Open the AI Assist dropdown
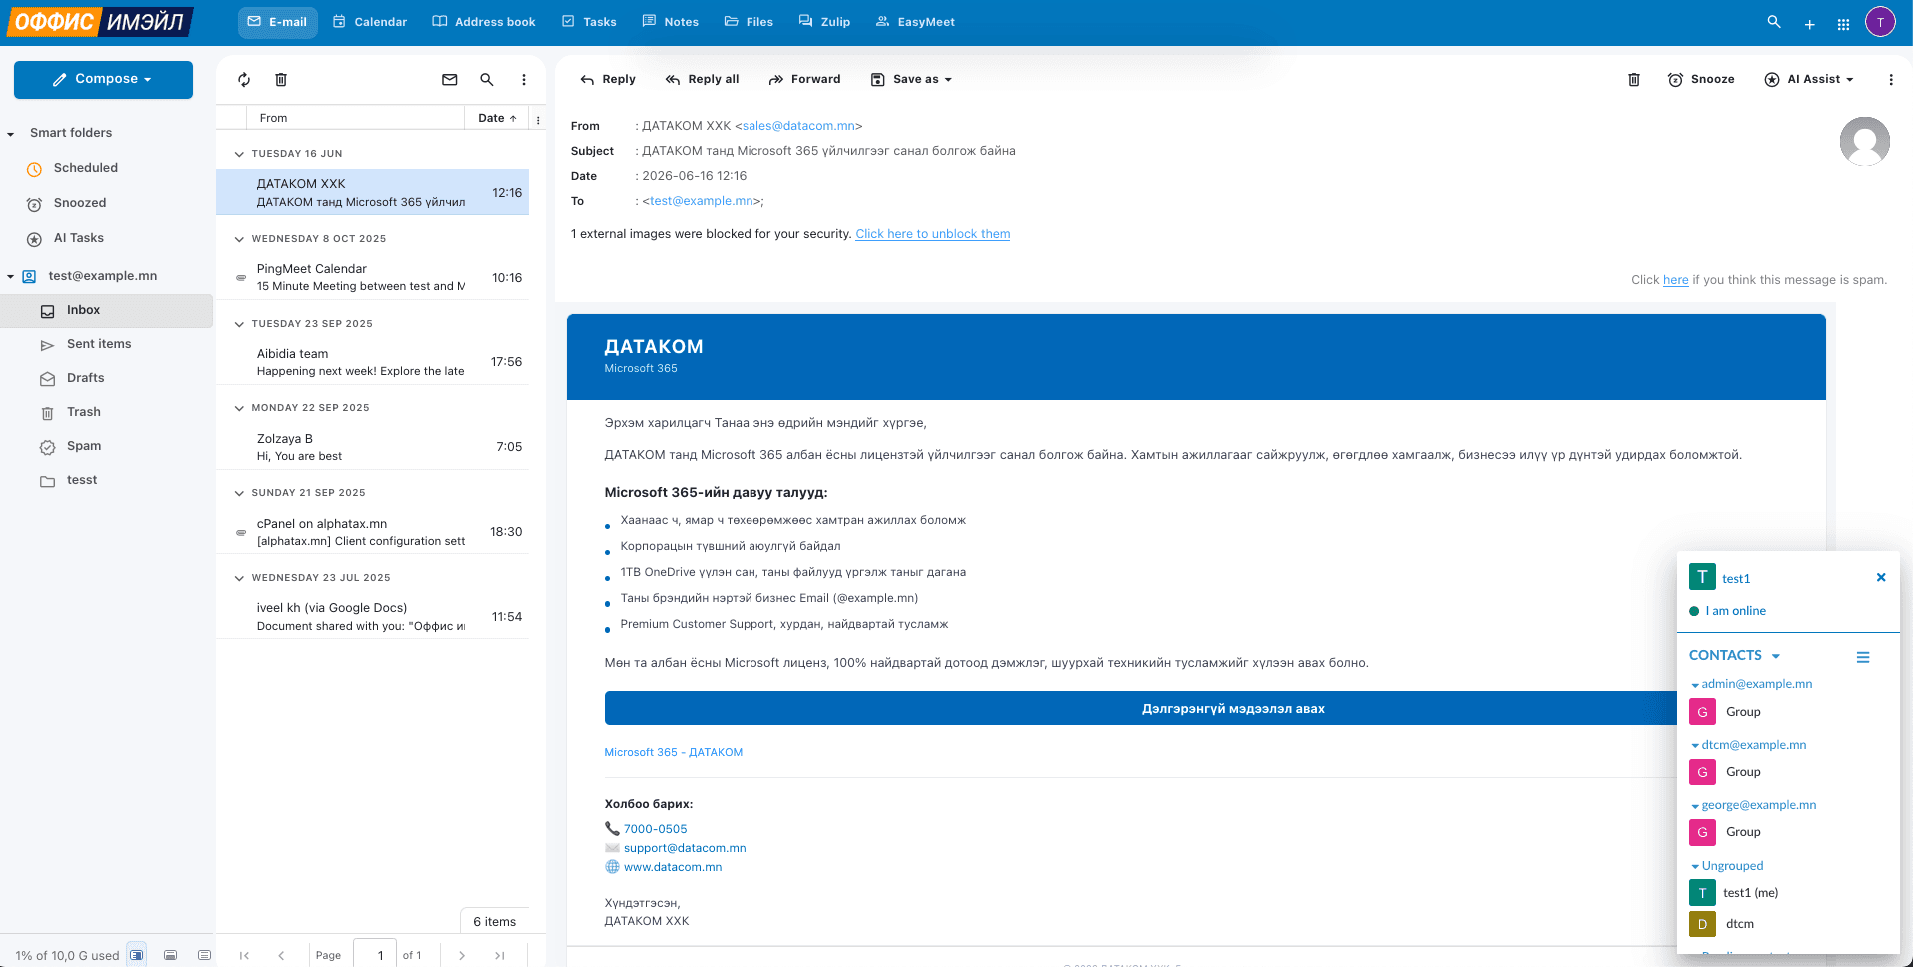 coord(1808,79)
